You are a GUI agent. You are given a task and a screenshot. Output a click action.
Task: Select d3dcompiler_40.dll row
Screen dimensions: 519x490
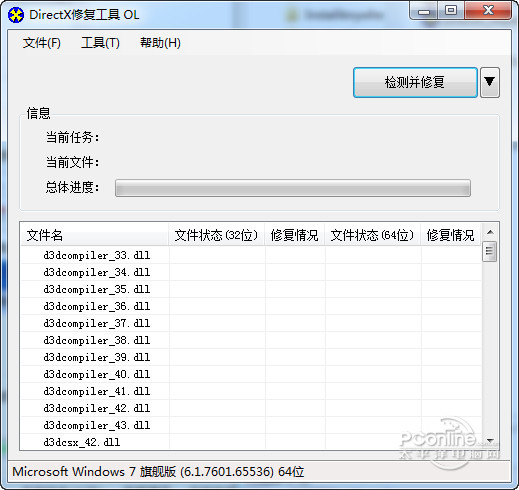[251, 374]
